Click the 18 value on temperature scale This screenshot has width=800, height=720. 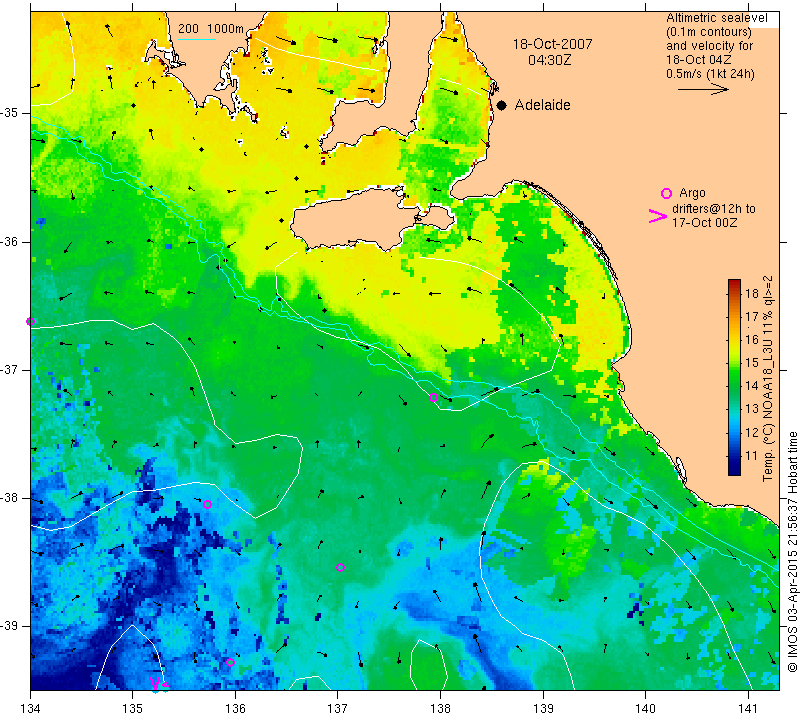tap(752, 293)
